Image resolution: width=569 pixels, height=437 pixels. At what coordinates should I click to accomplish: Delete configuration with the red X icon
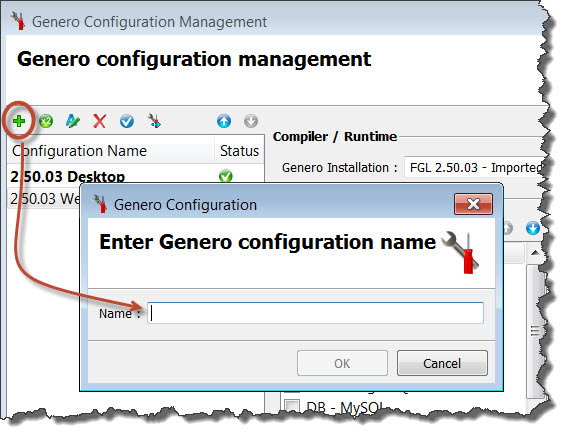[x=99, y=121]
